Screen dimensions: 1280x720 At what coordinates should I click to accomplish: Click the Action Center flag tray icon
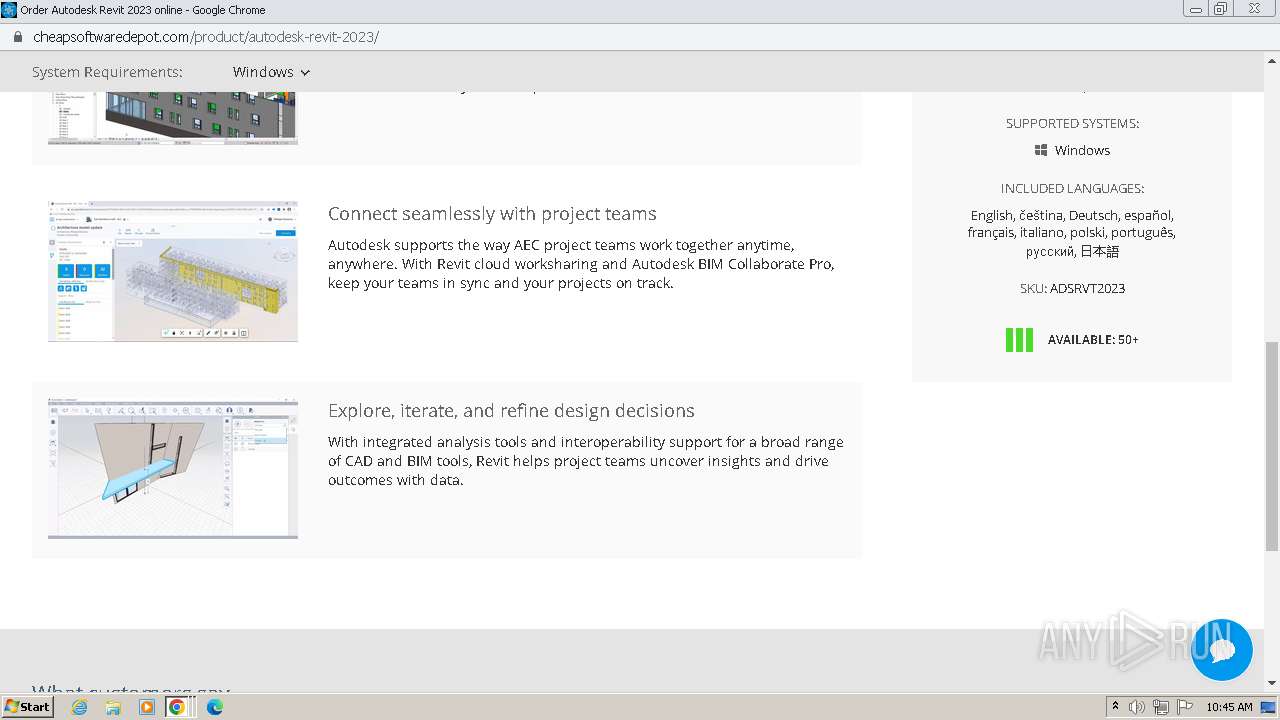1184,707
